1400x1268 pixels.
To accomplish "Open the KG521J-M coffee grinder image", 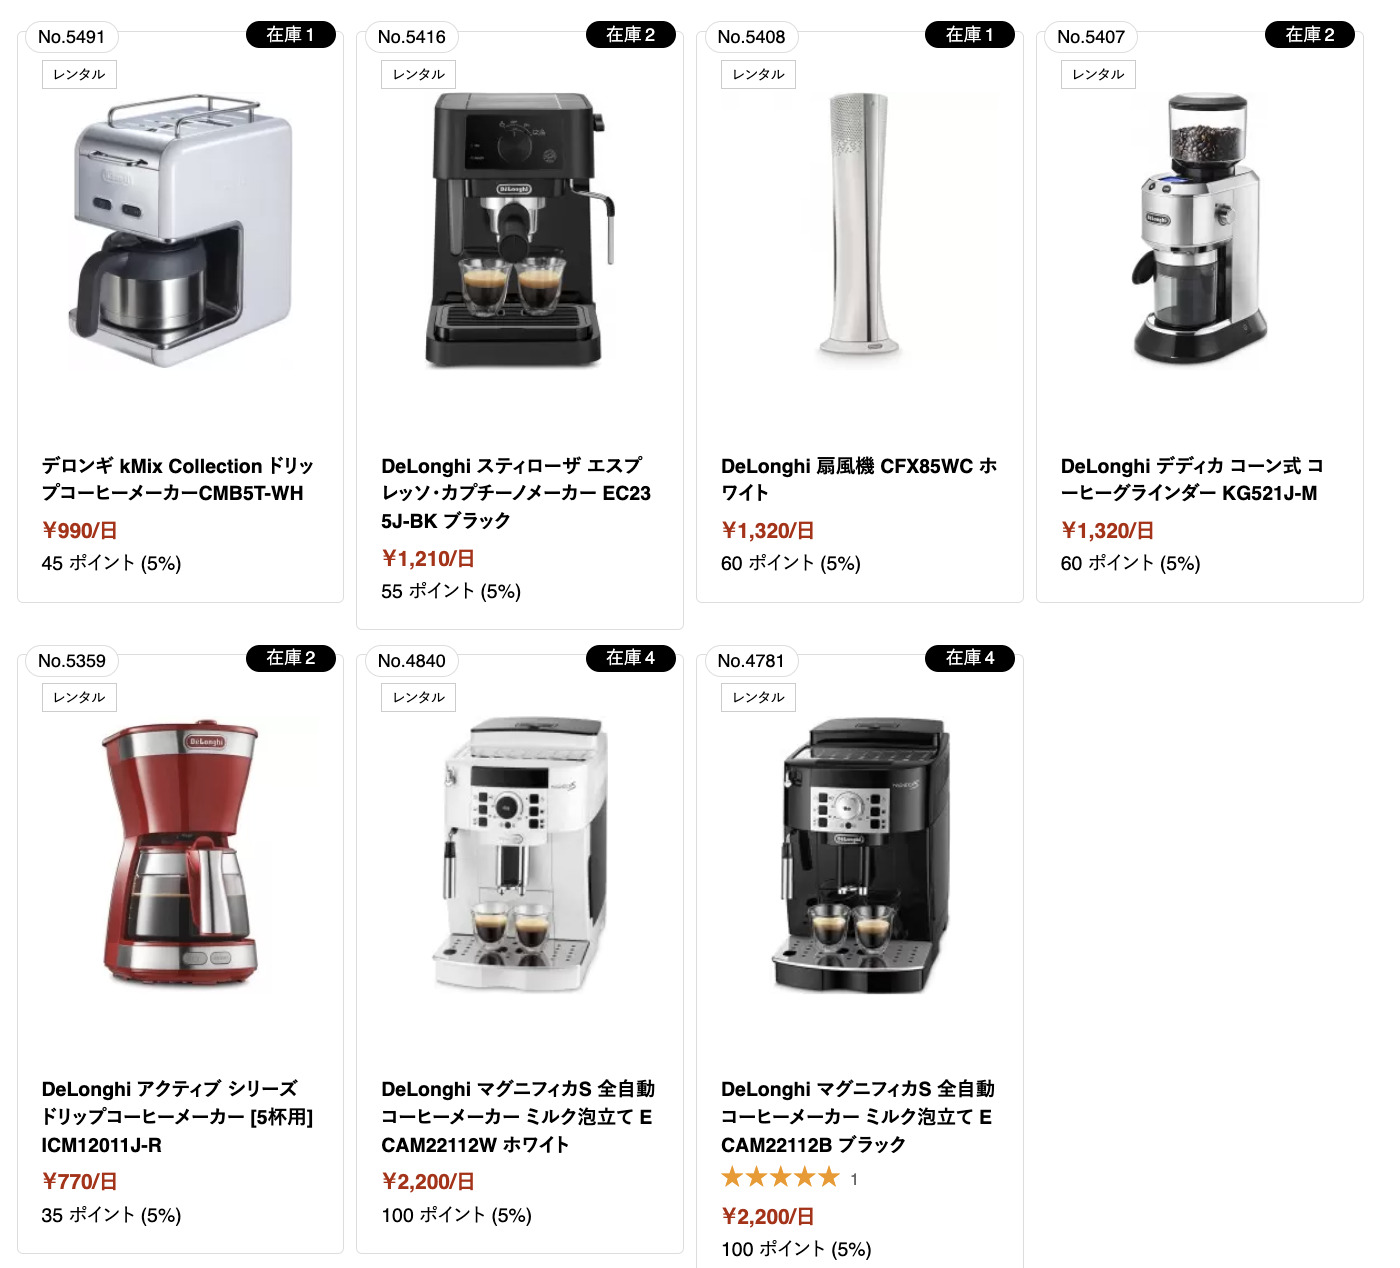I will [1199, 229].
